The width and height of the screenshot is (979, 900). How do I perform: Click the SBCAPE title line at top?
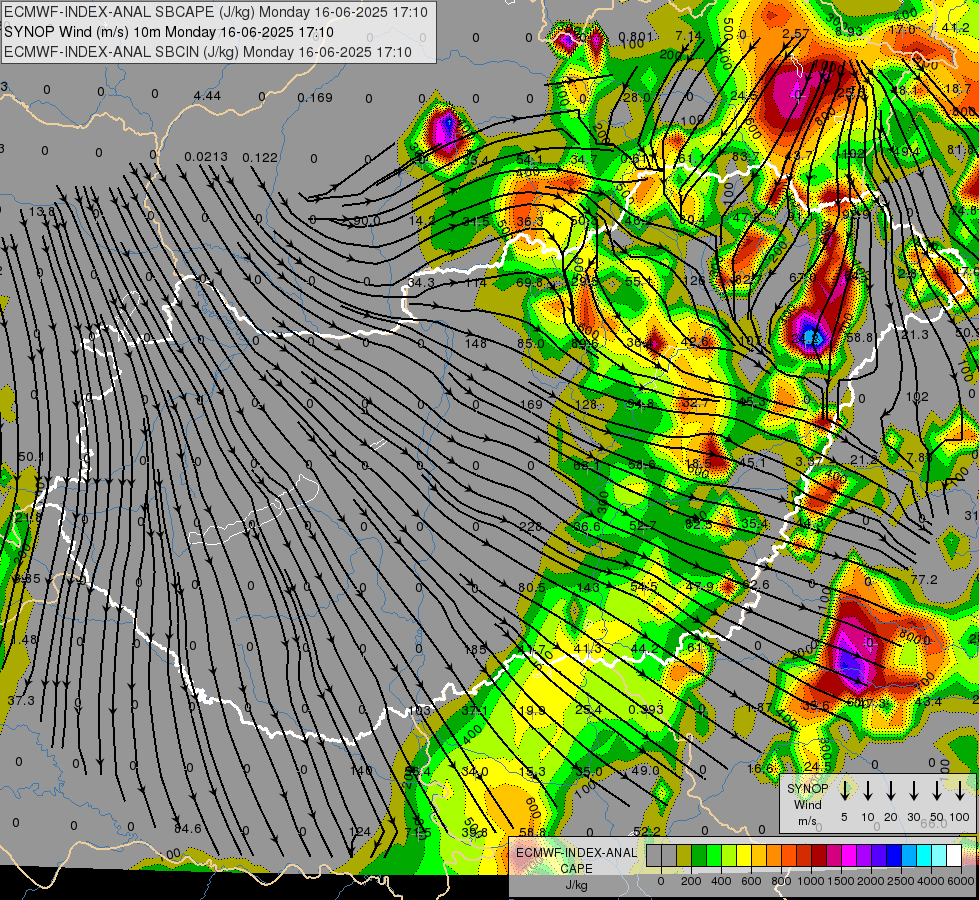pyautogui.click(x=216, y=12)
